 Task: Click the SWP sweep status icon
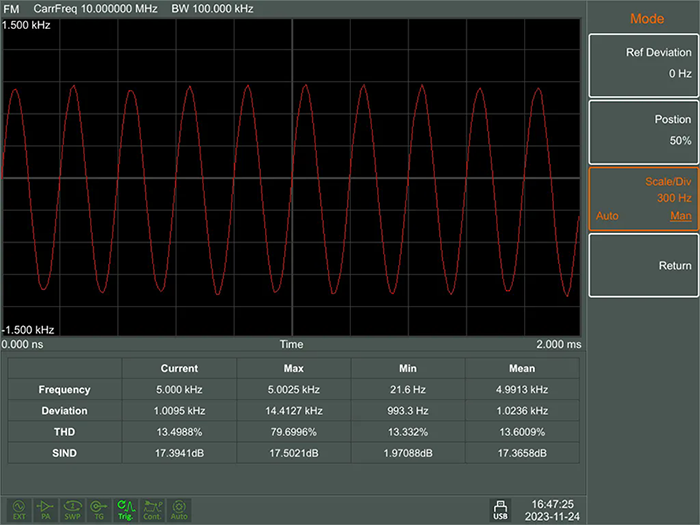click(x=72, y=510)
